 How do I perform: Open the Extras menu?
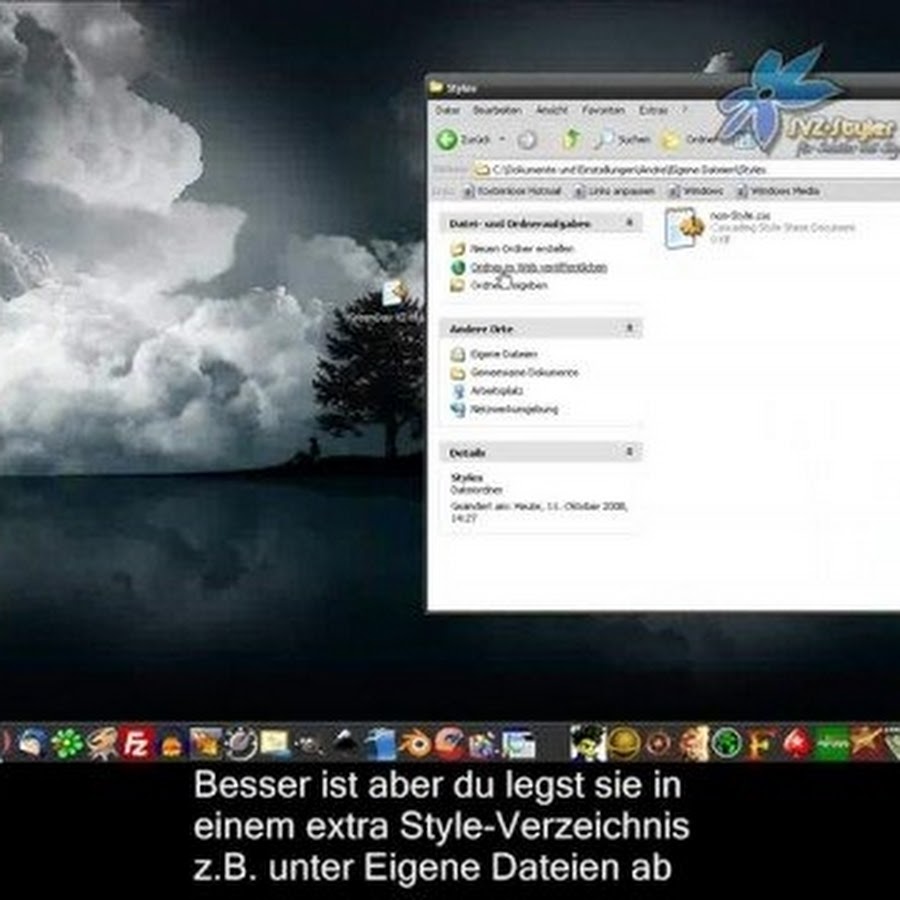tap(653, 110)
